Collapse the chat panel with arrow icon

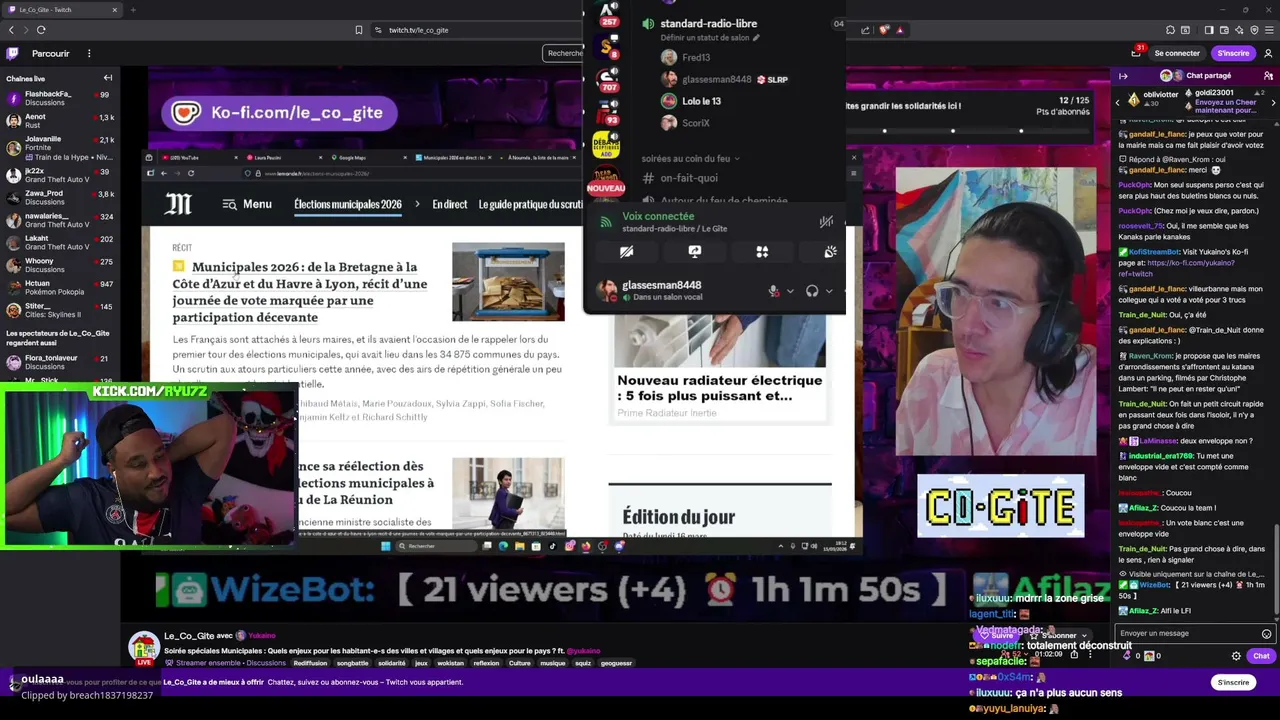tap(1123, 76)
